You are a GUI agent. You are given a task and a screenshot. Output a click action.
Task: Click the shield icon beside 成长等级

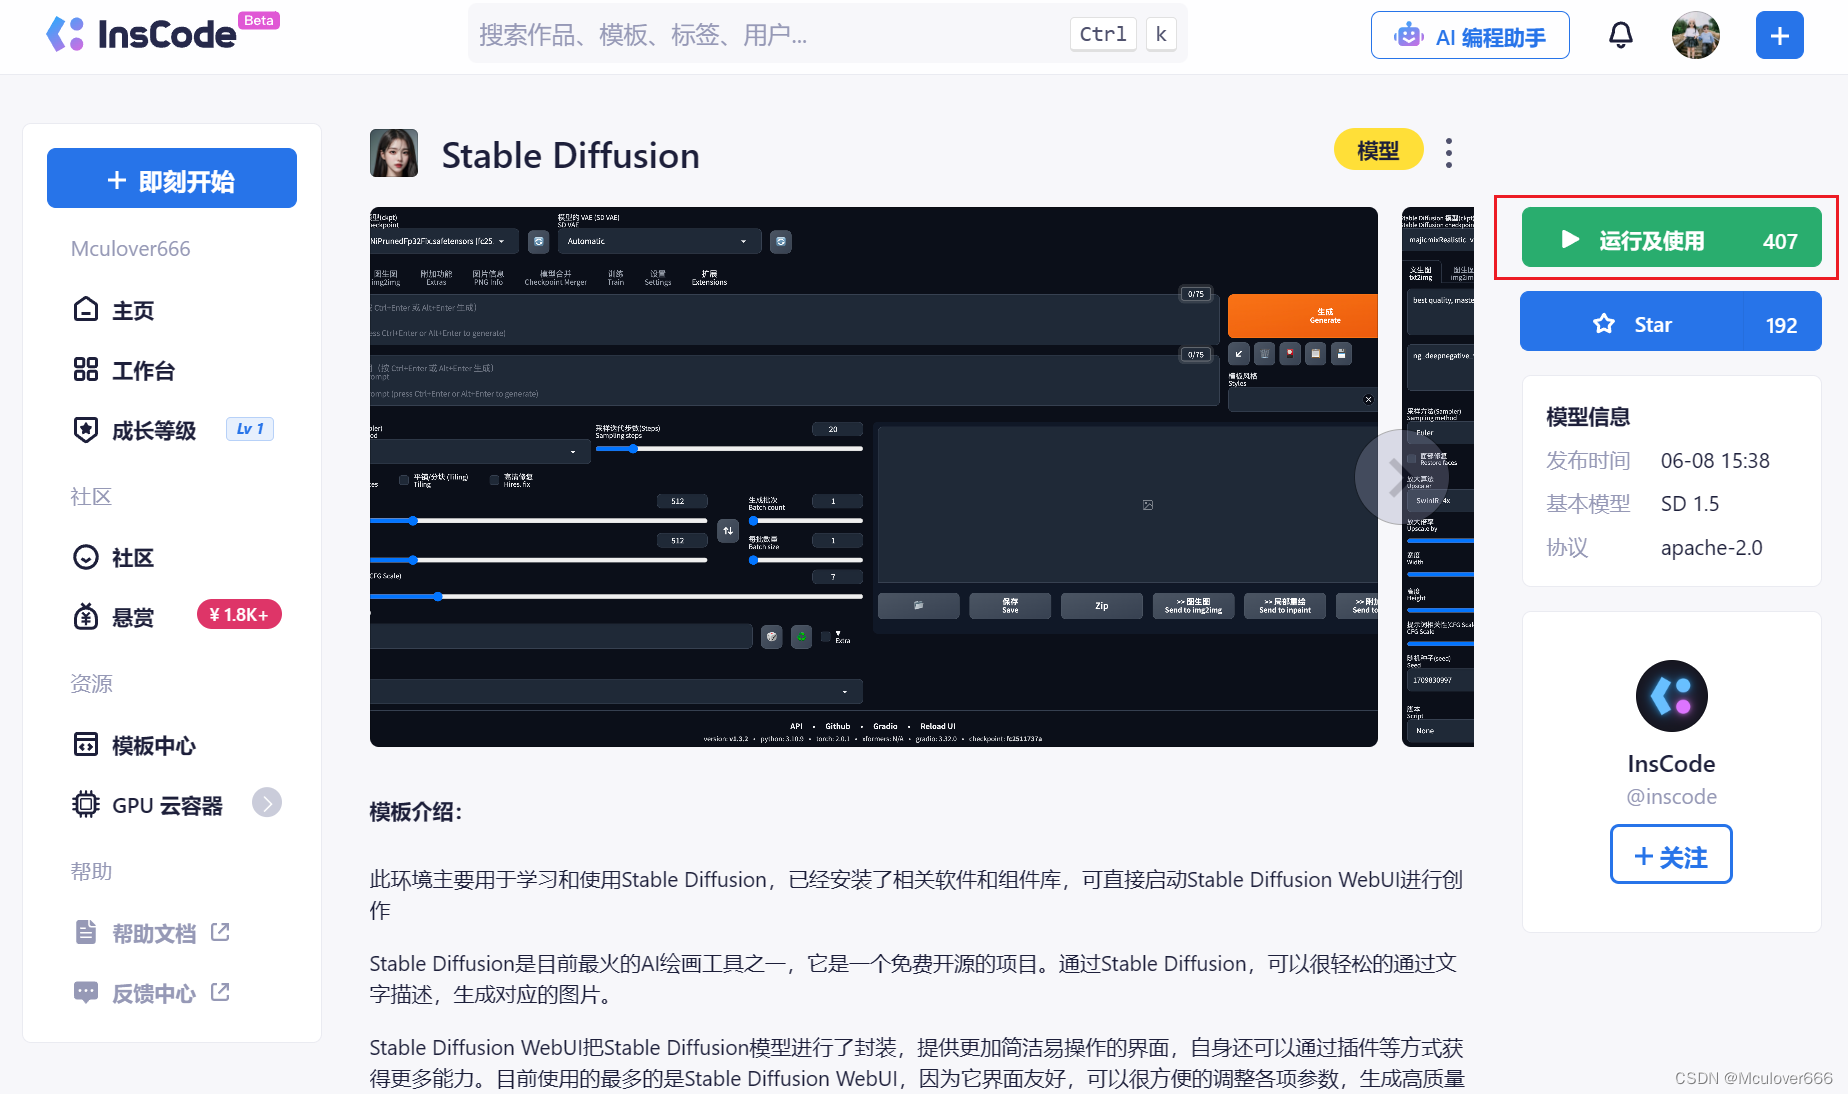86,430
